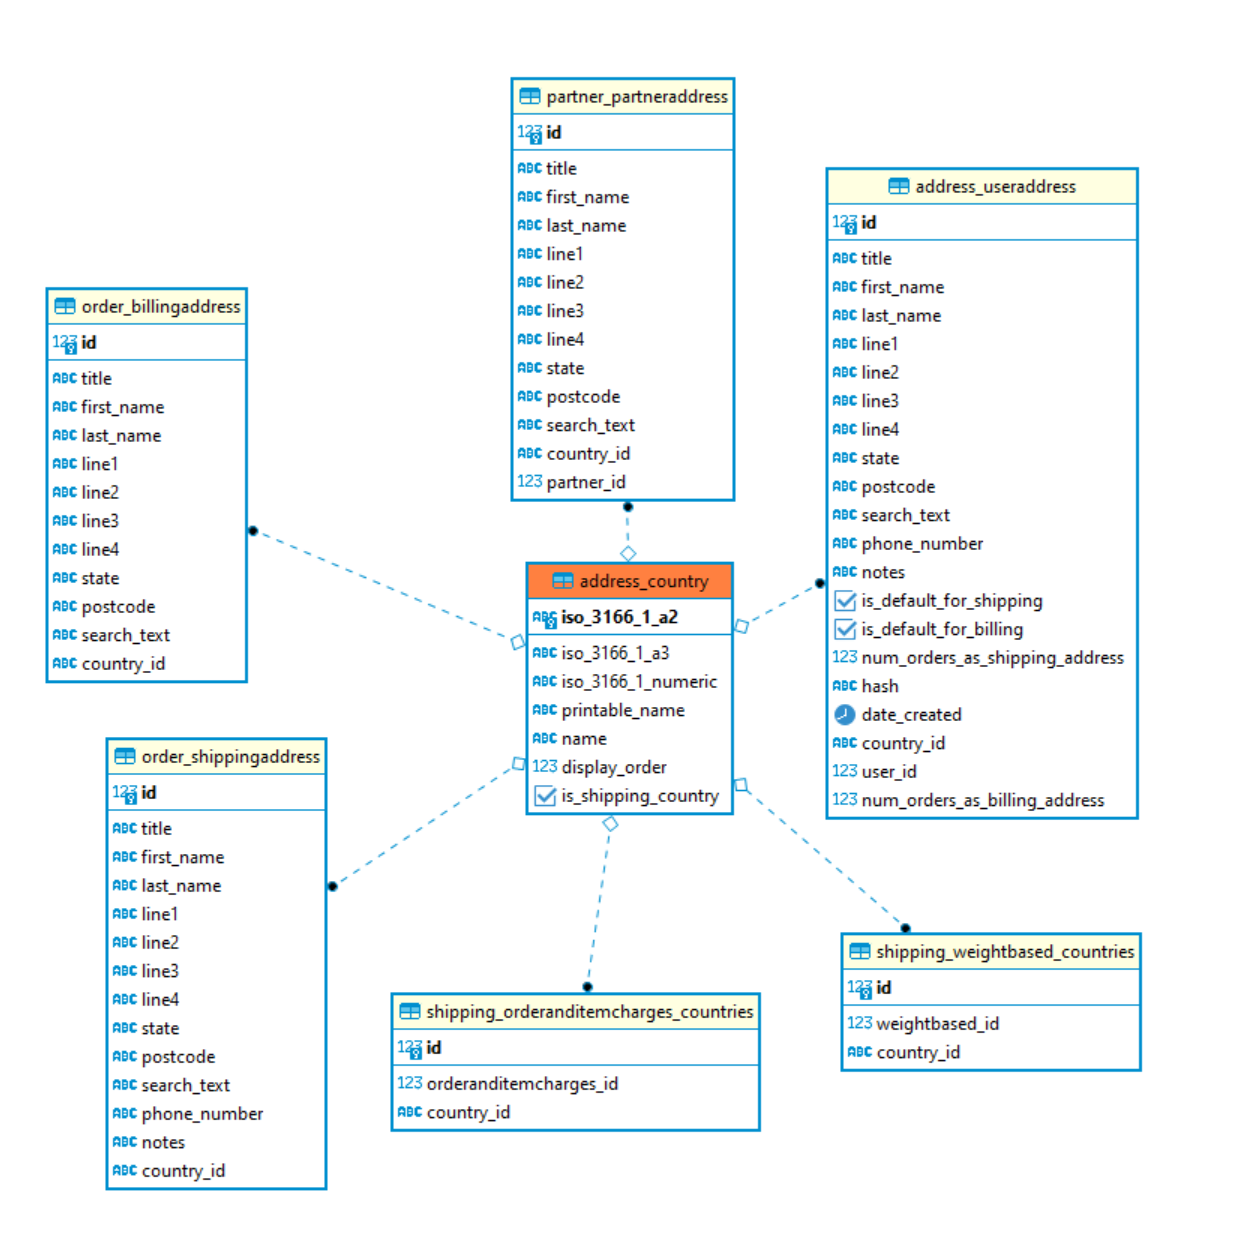Select user_id column in address_useraddress
1238x1249 pixels.
coord(888,771)
